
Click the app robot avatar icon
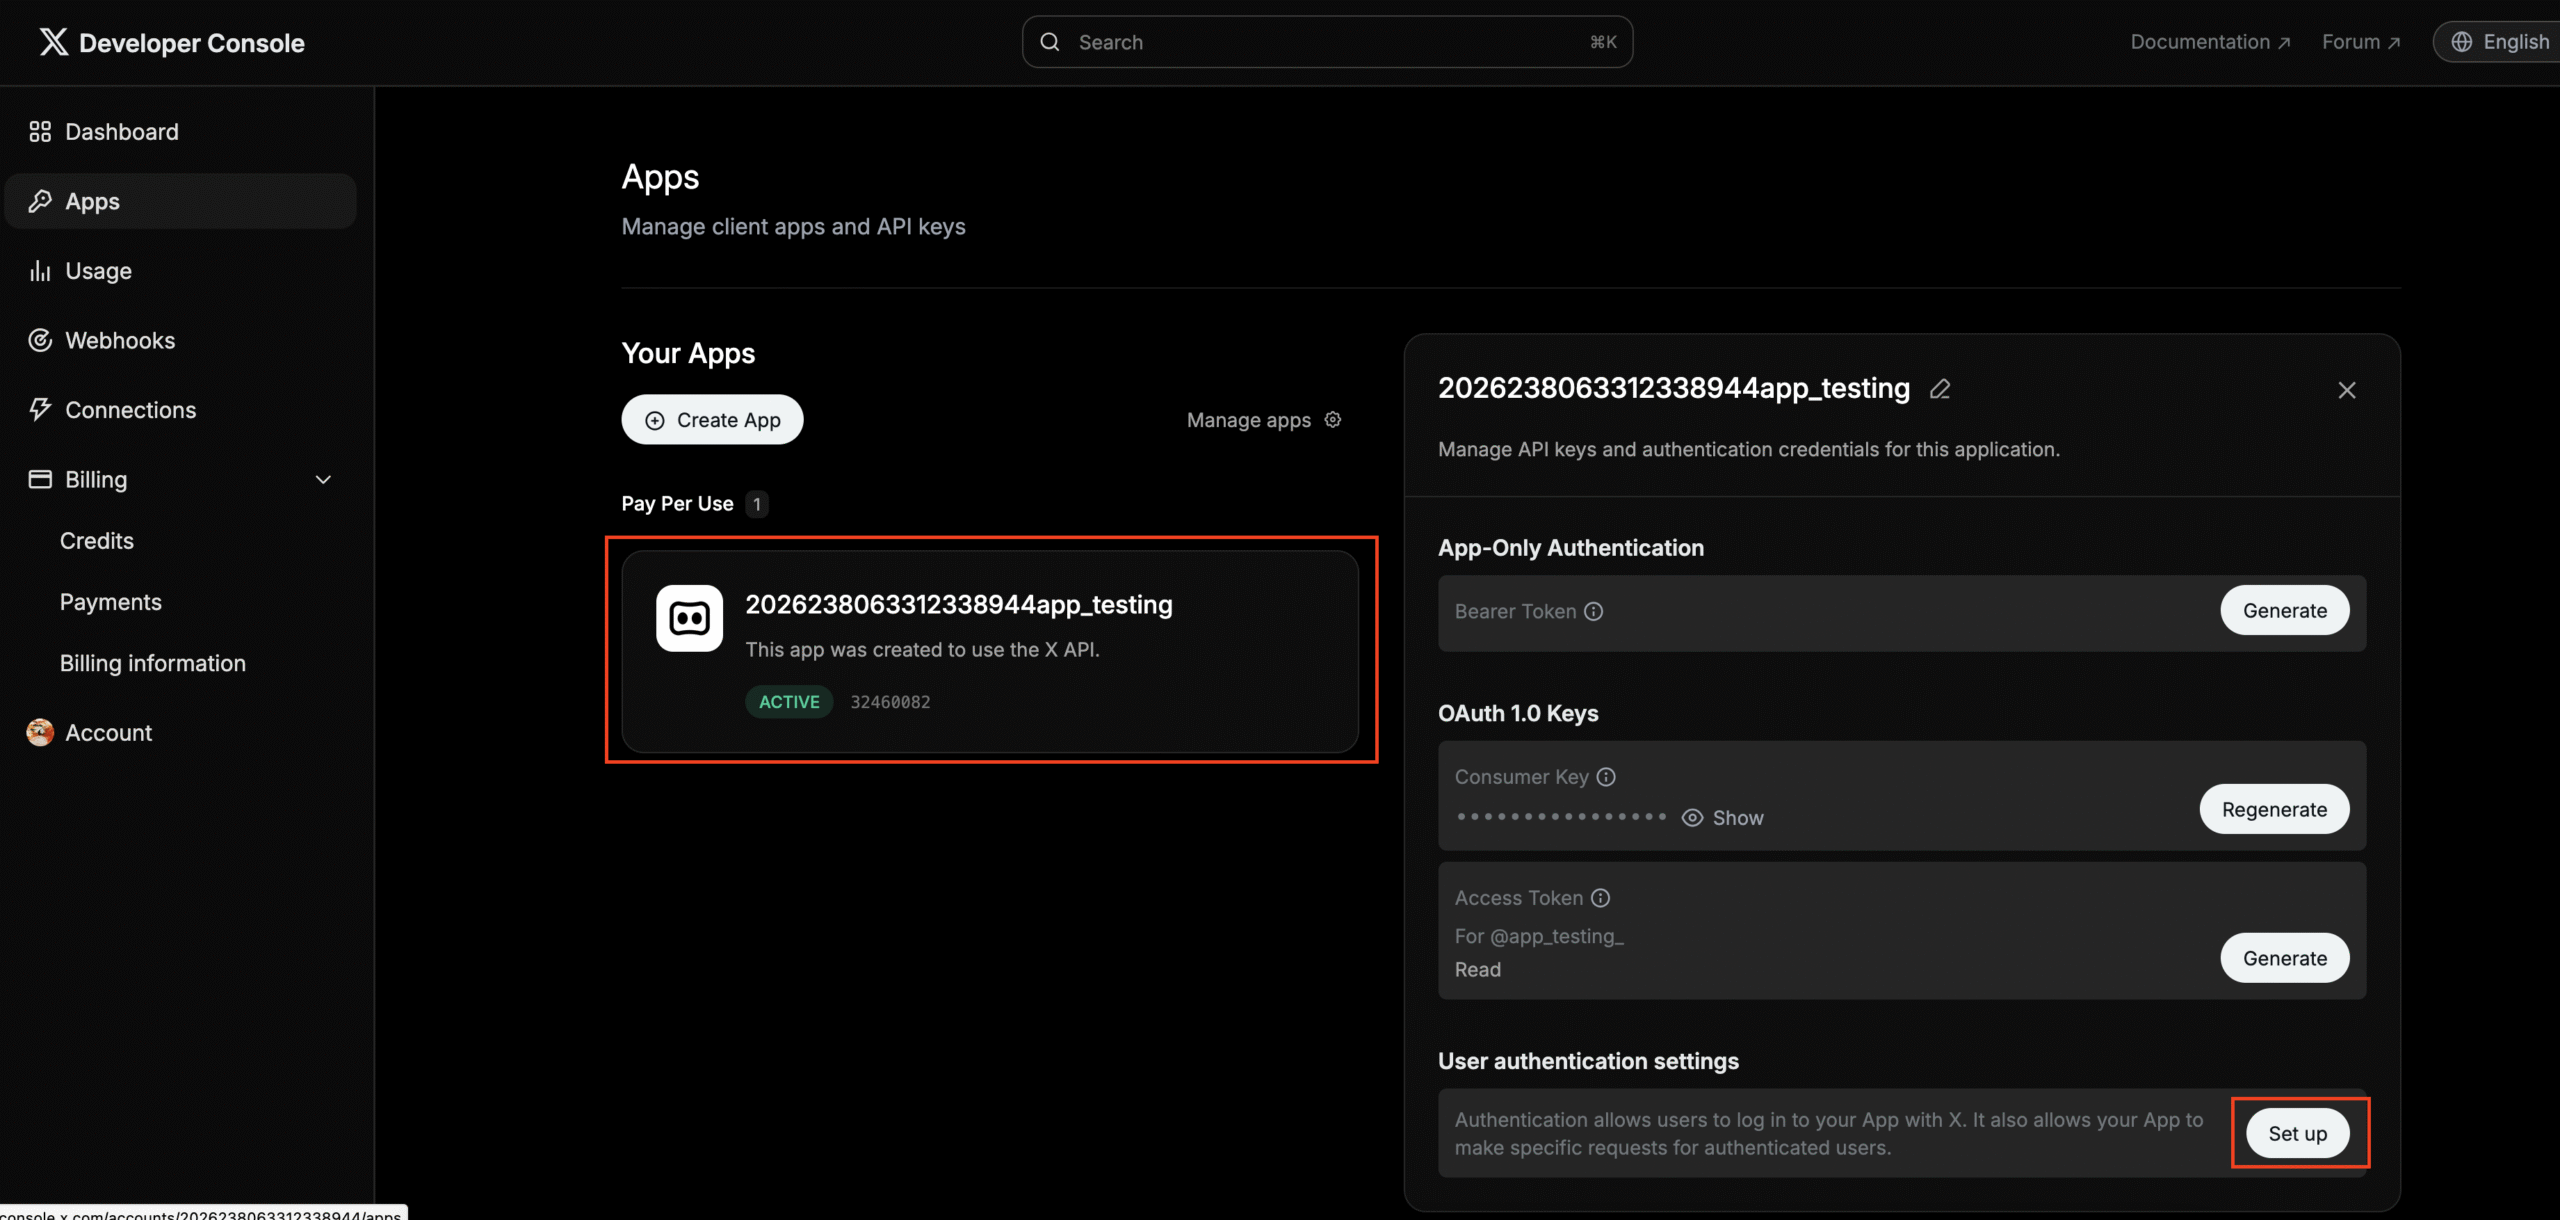tap(689, 618)
